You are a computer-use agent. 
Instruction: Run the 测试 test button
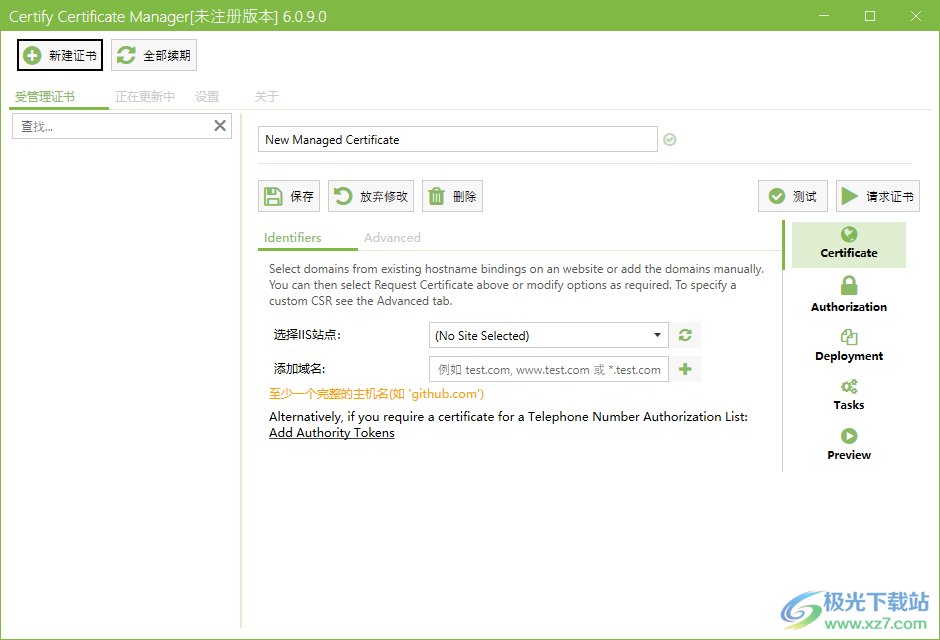coord(793,196)
